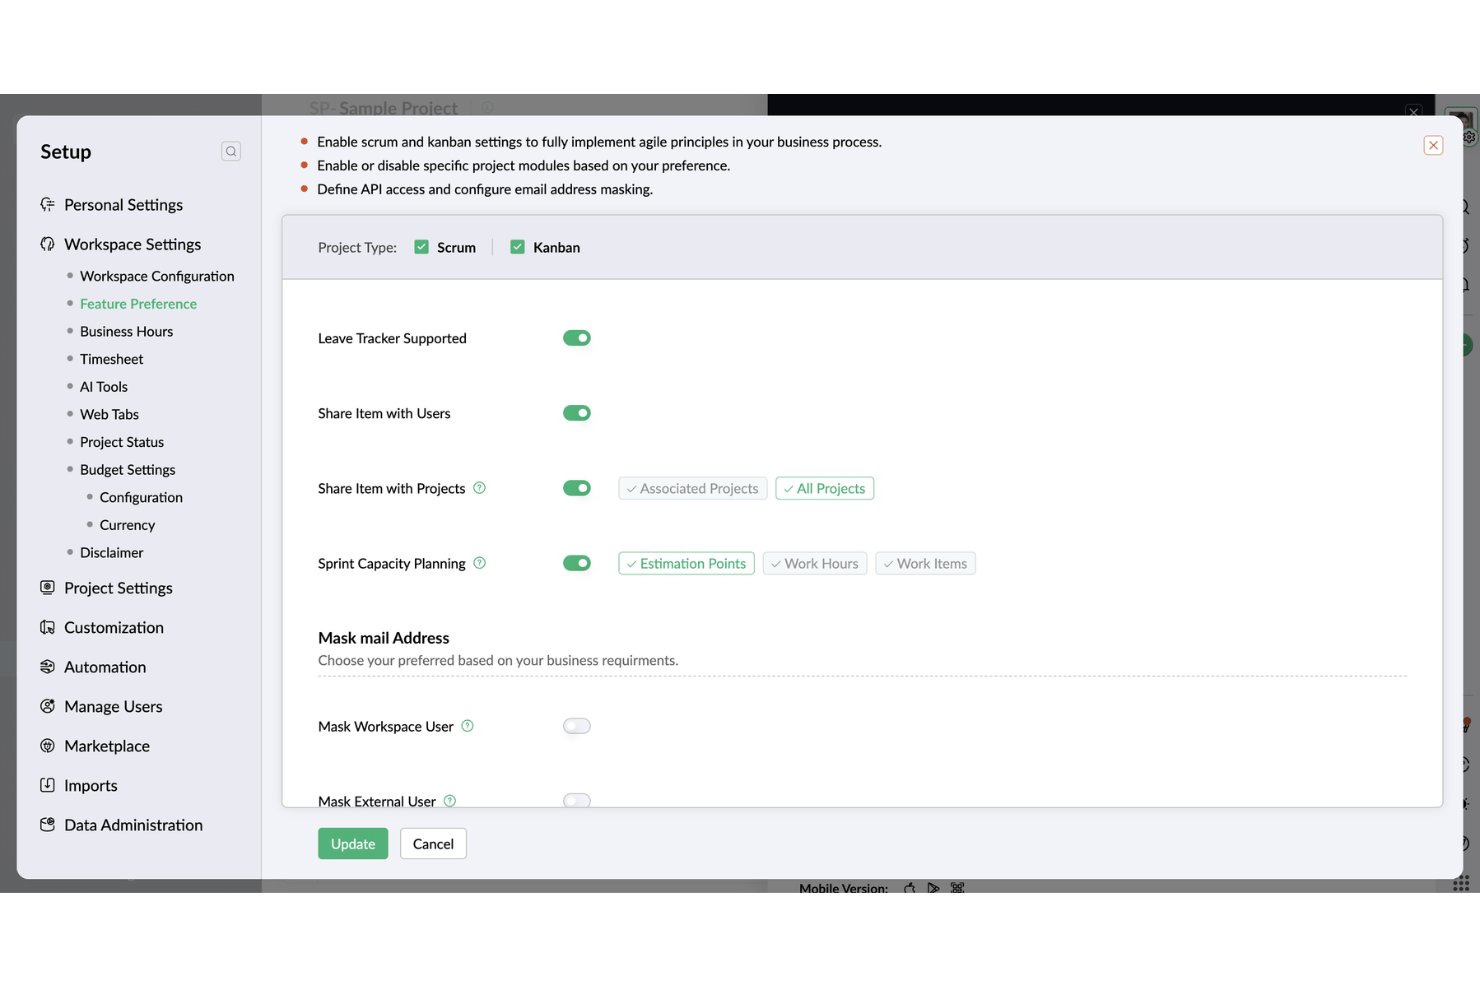Open AI Tools settings
This screenshot has height=987, width=1480.
103,387
